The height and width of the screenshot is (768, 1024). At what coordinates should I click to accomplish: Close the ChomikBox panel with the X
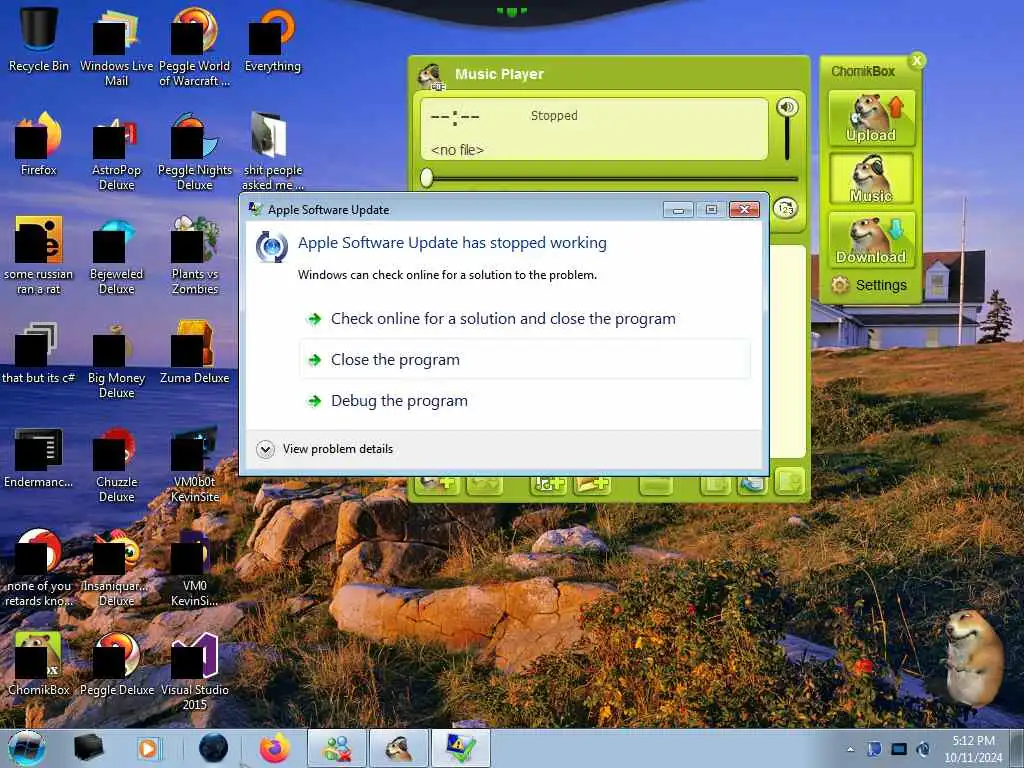pyautogui.click(x=917, y=61)
